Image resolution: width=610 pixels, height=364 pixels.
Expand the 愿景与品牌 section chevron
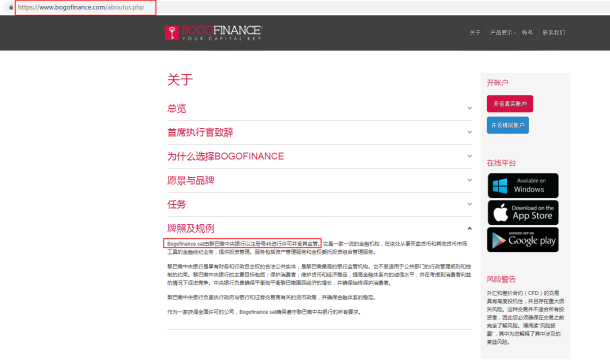(x=470, y=180)
